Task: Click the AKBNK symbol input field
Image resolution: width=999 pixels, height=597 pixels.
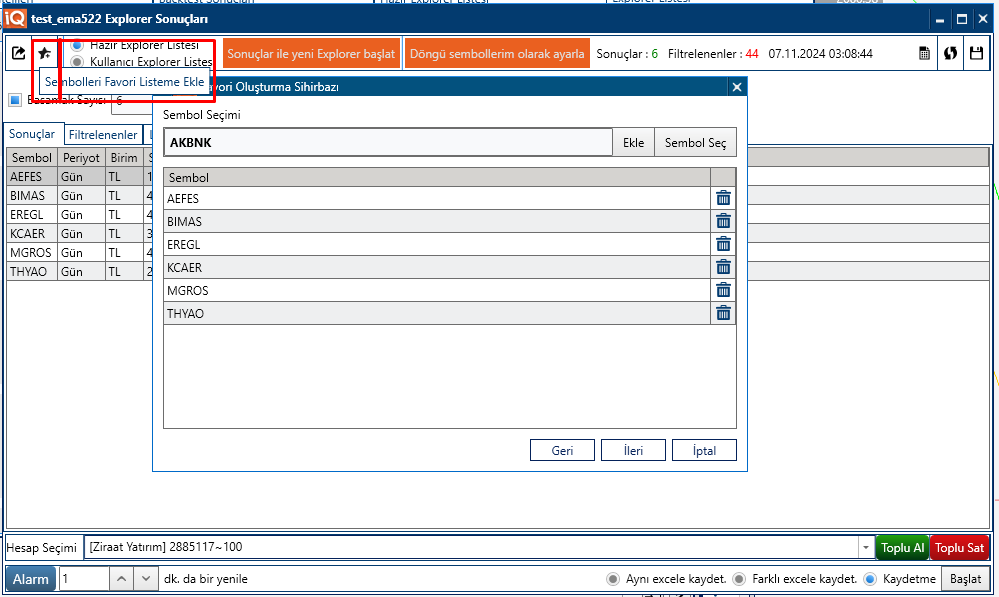Action: tap(388, 143)
